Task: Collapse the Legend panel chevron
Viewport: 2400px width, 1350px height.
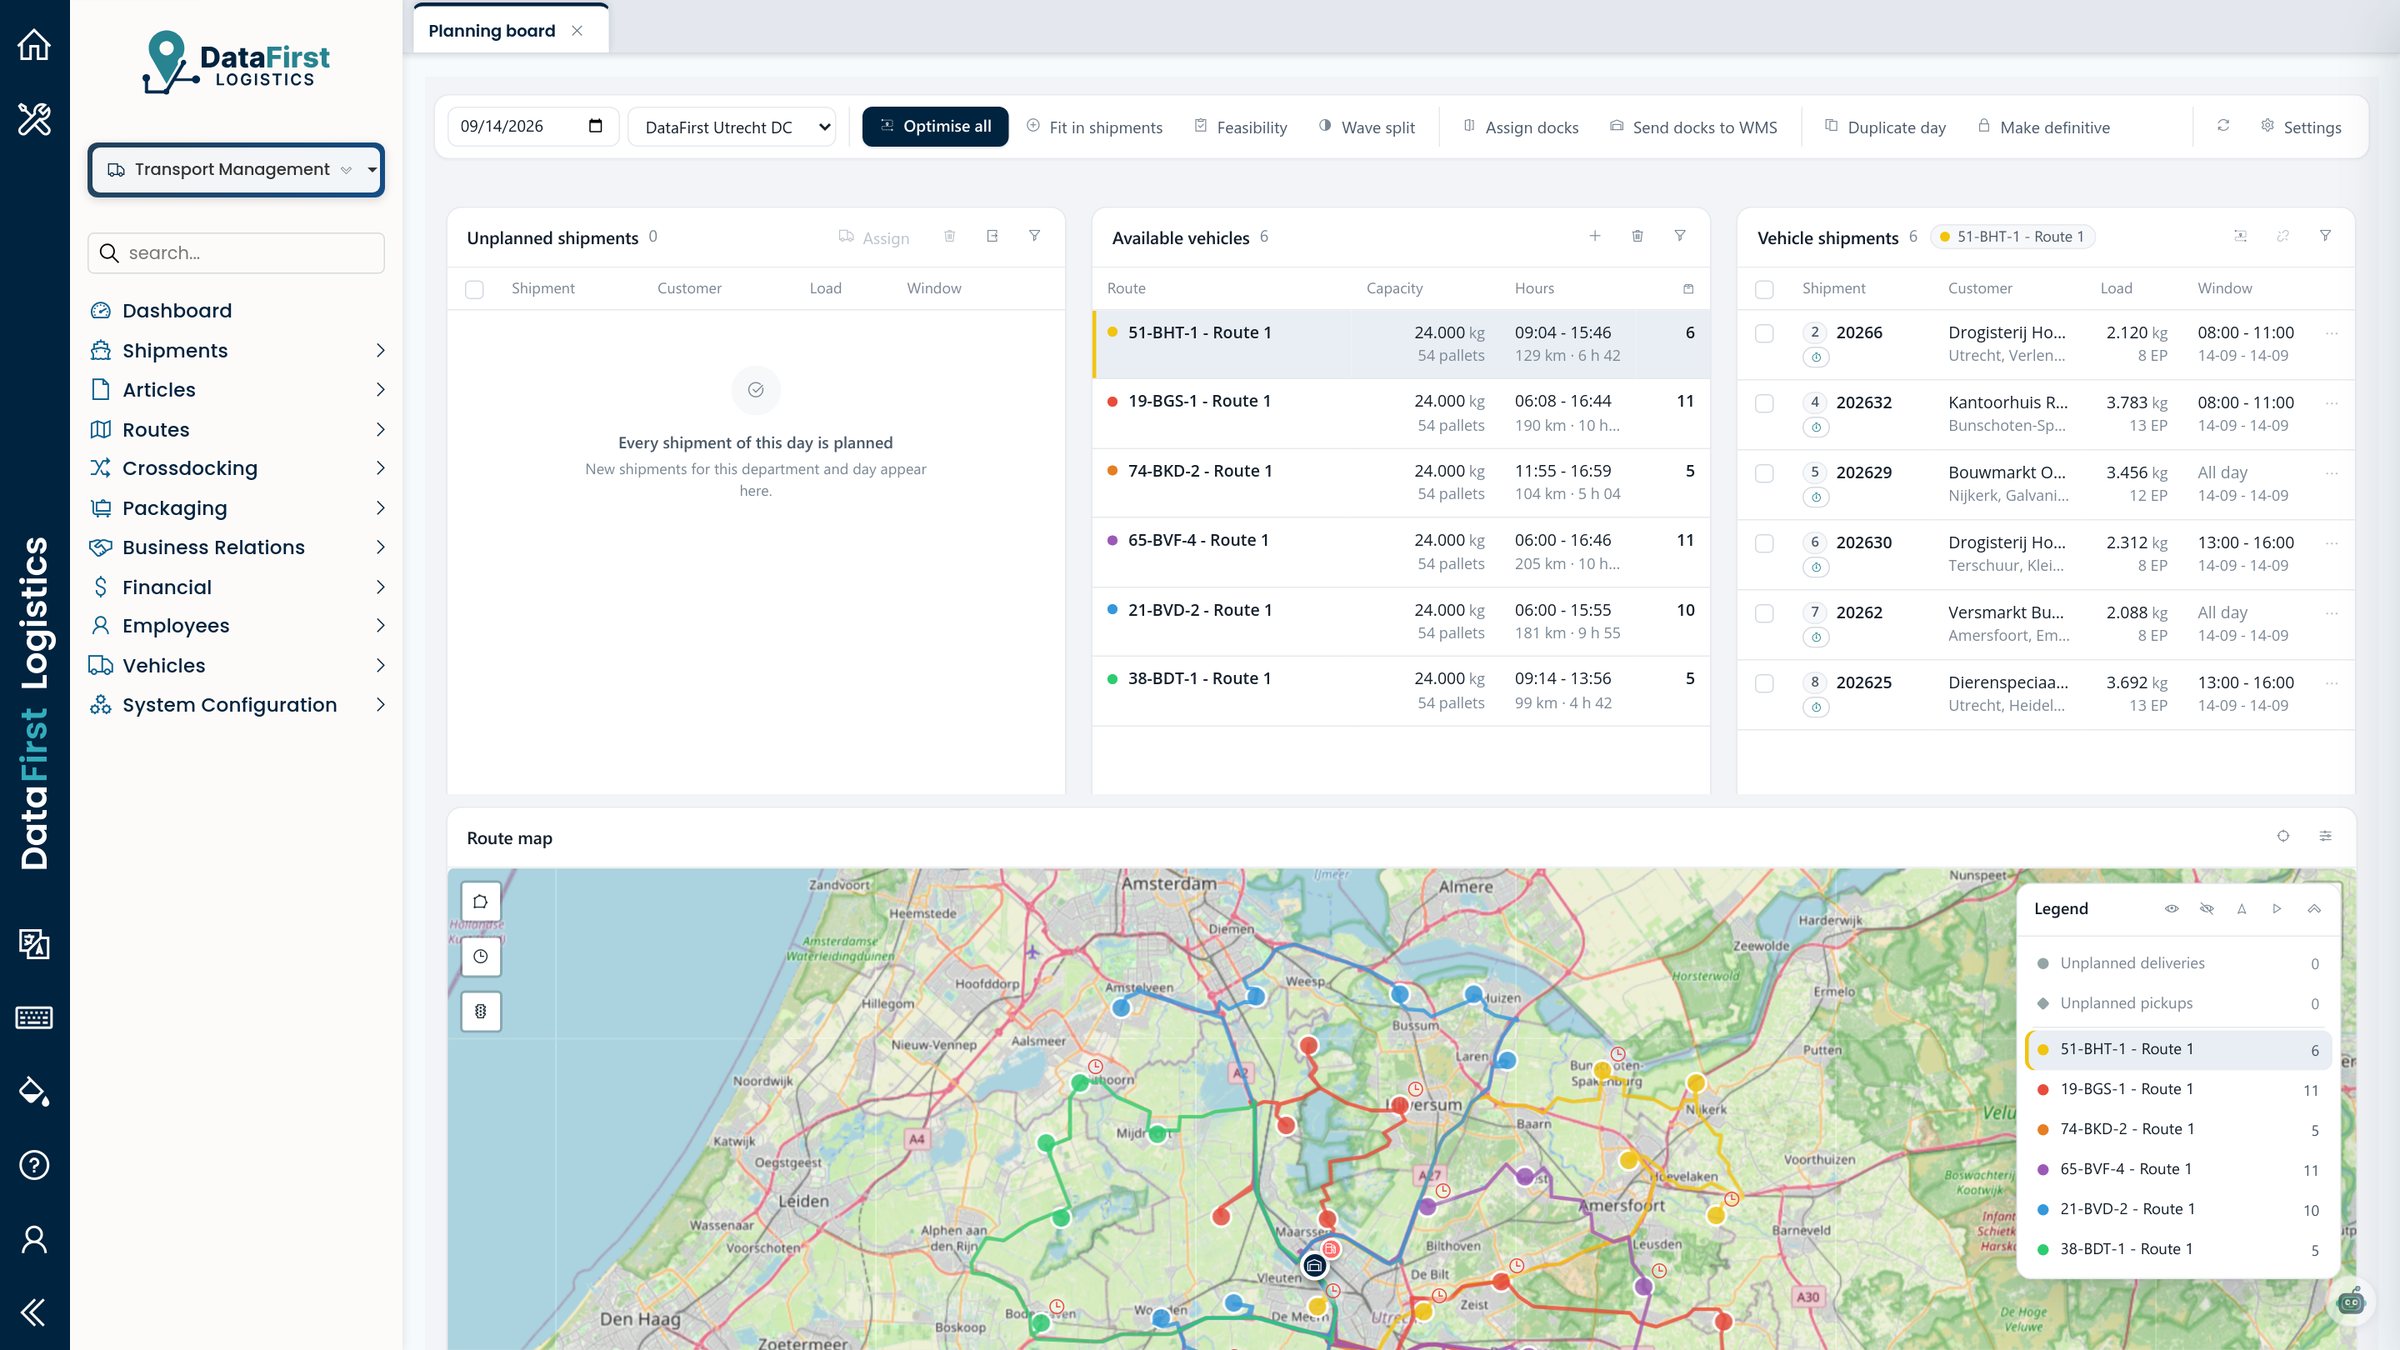Action: click(2314, 909)
